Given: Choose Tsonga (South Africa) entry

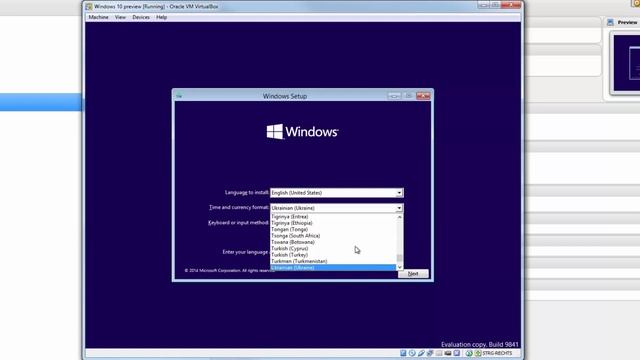Looking at the screenshot, I should pyautogui.click(x=333, y=236).
